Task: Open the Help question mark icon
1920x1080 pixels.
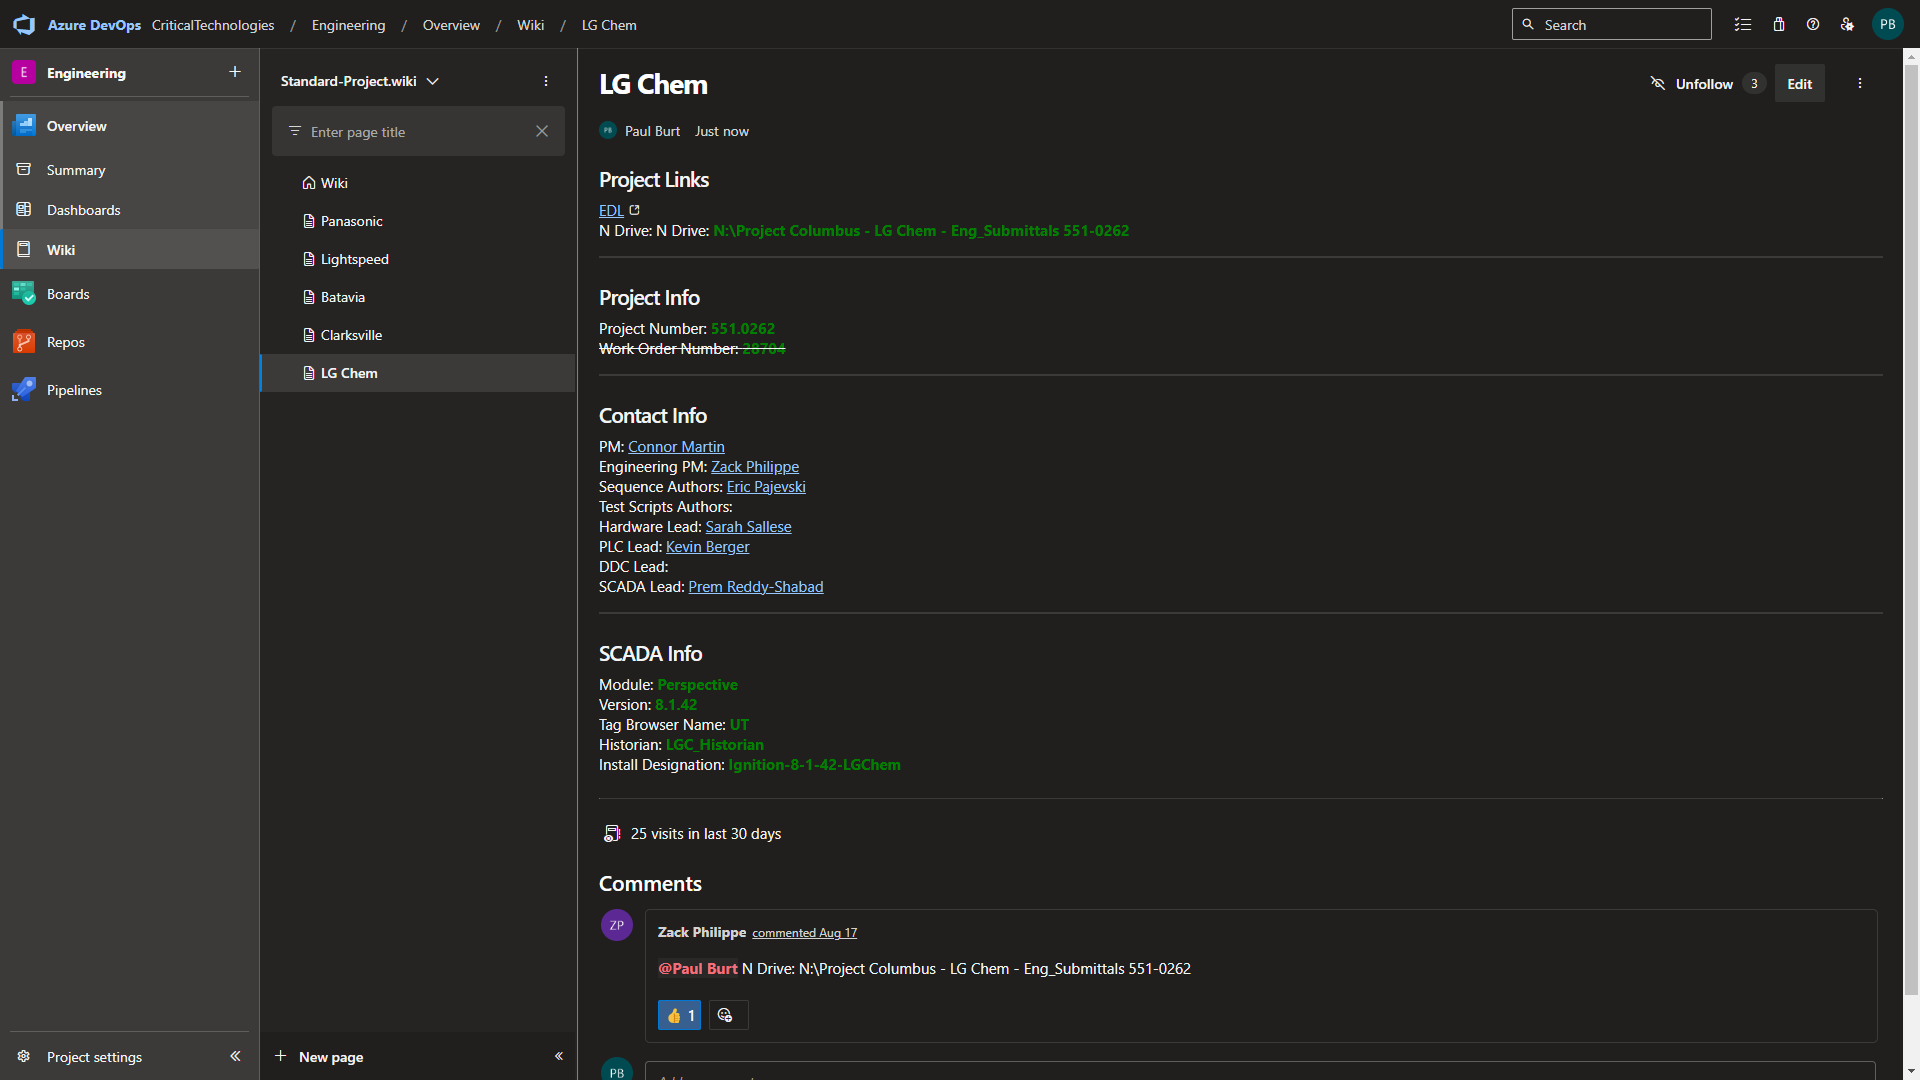Action: [1813, 25]
